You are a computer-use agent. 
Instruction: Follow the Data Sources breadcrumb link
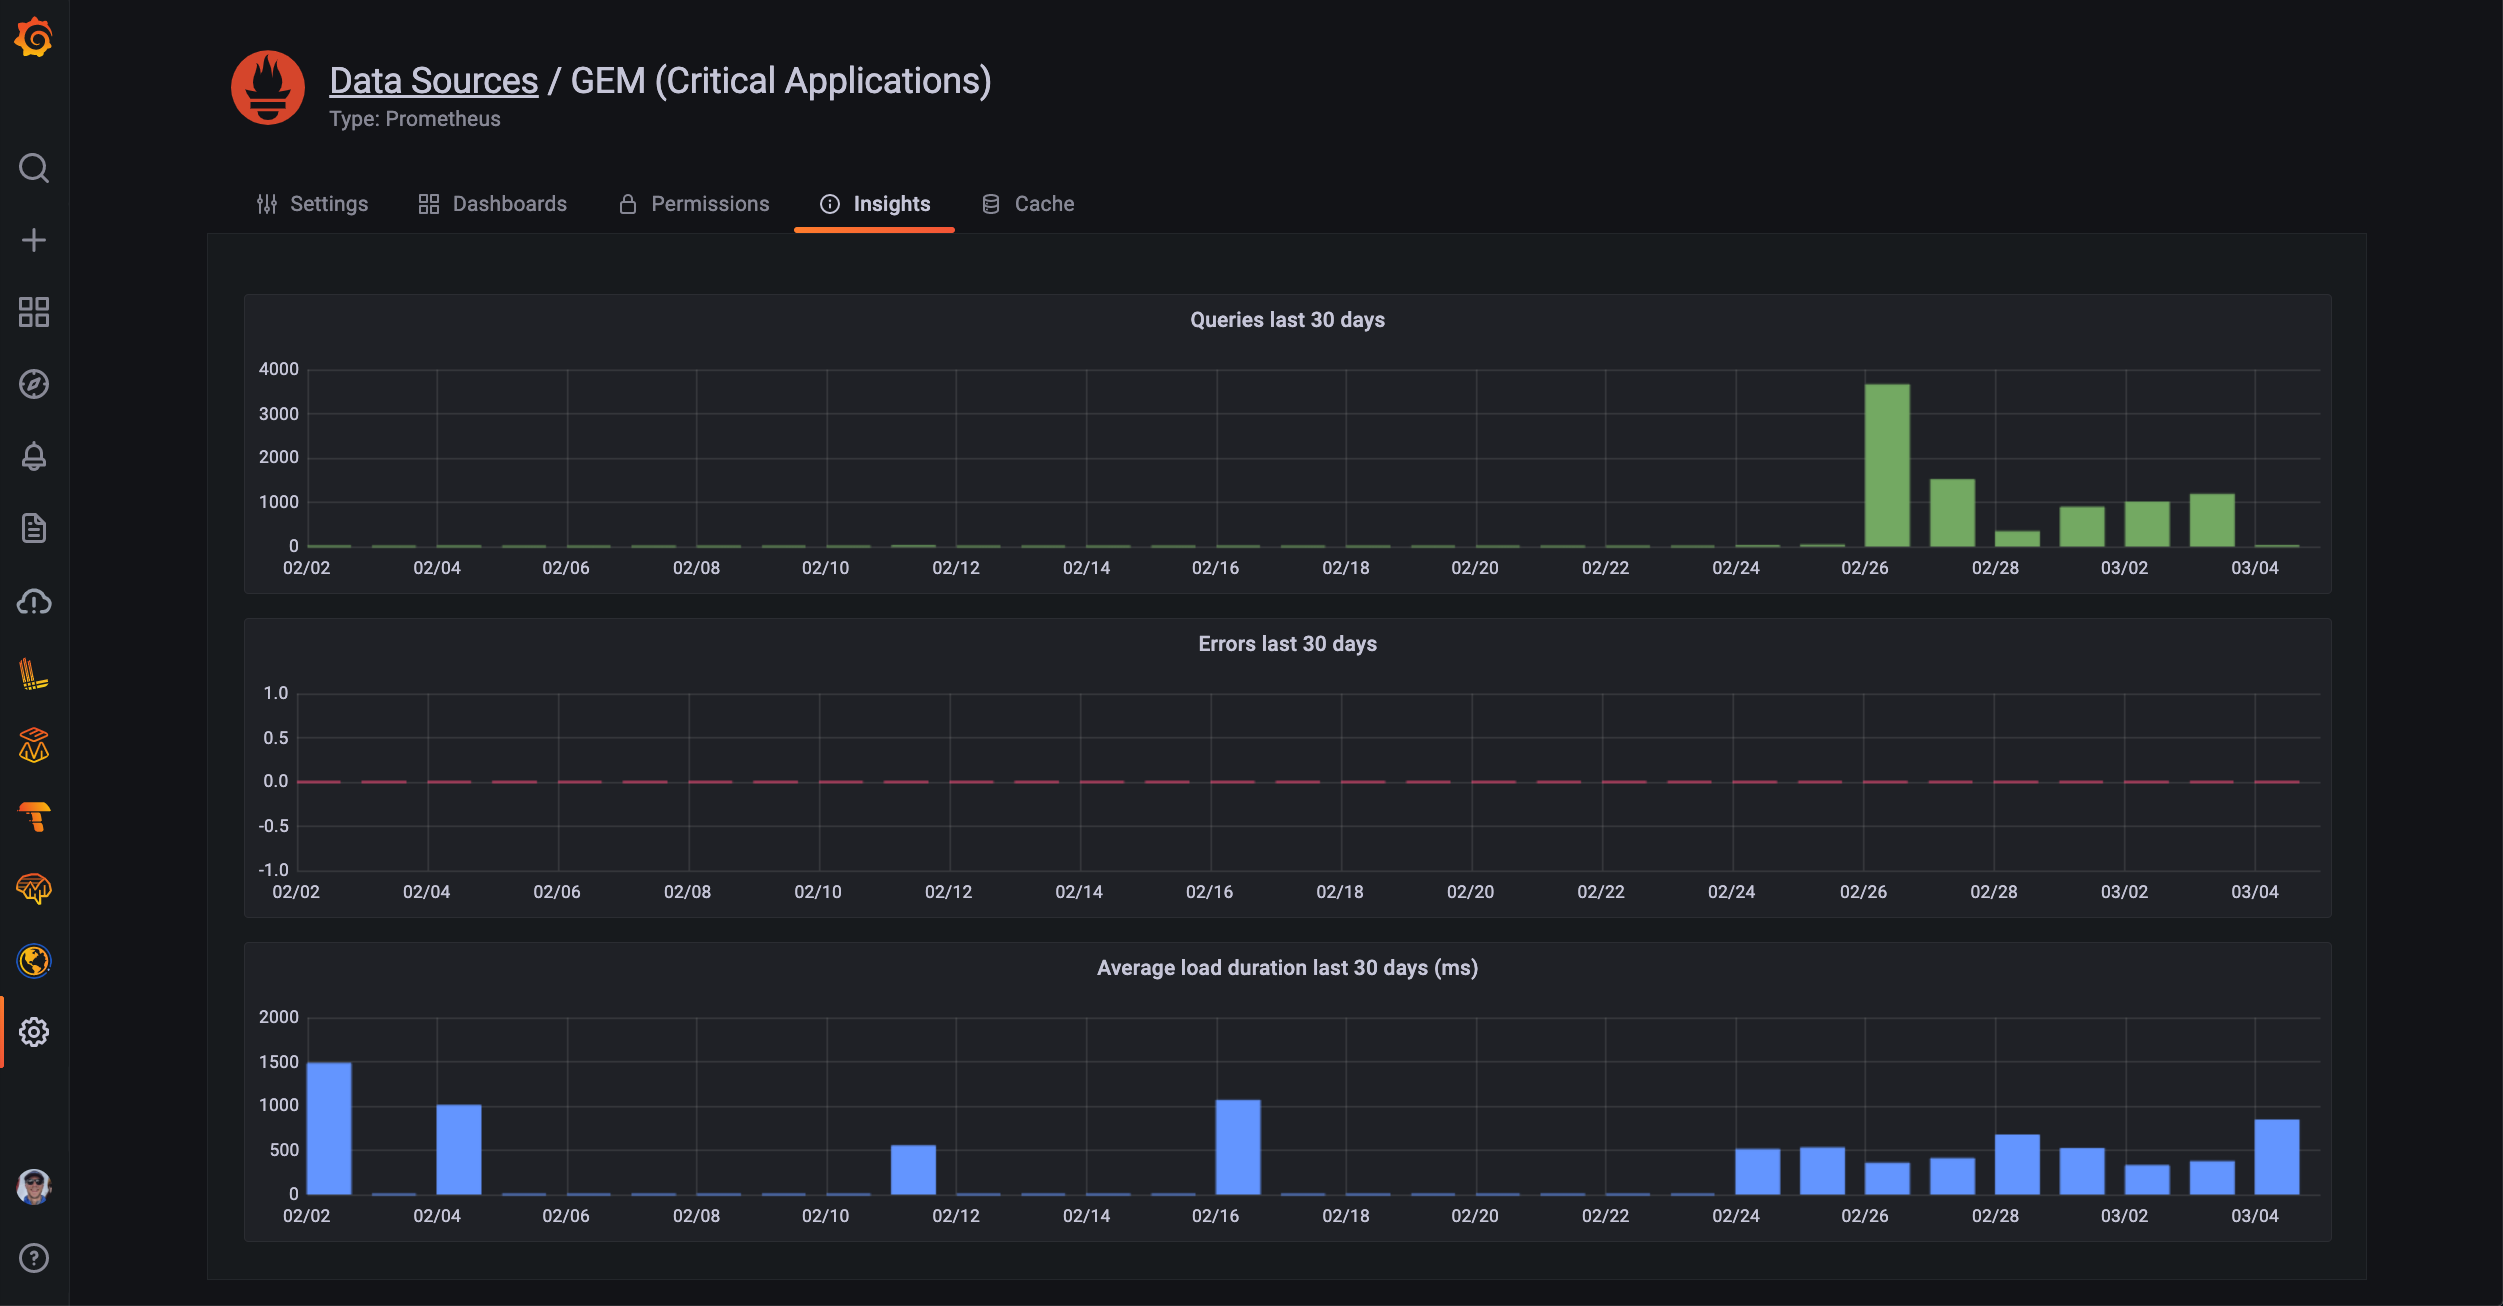point(434,81)
